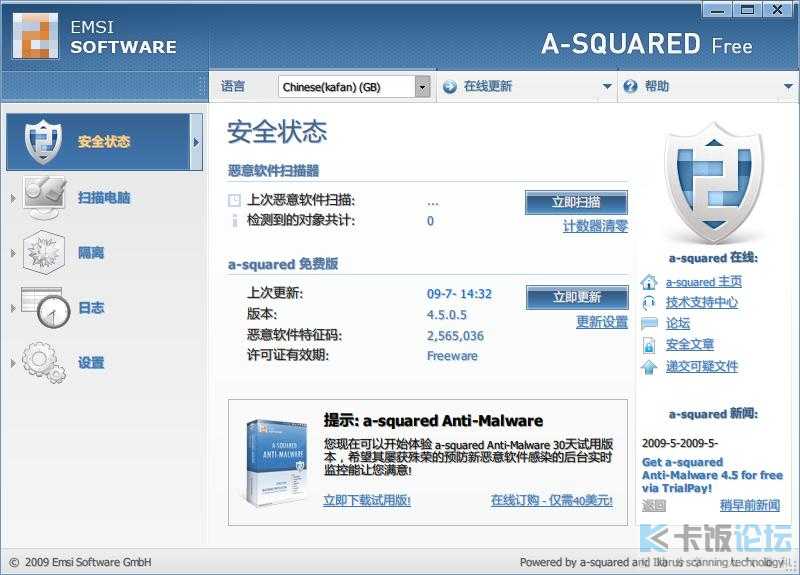Select the 安全状态 sidebar item
The image size is (800, 575).
[104, 142]
